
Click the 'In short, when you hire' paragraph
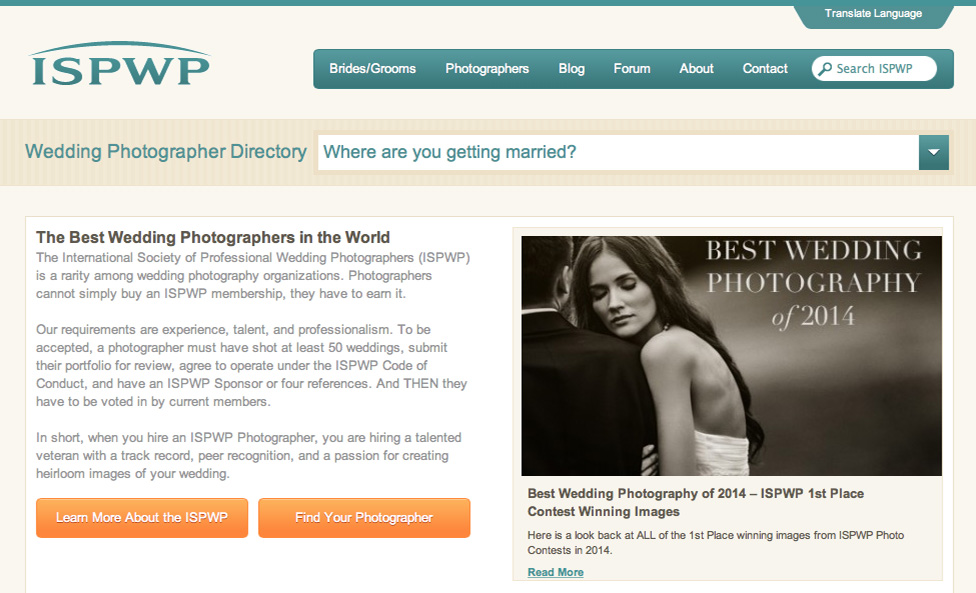pos(249,455)
